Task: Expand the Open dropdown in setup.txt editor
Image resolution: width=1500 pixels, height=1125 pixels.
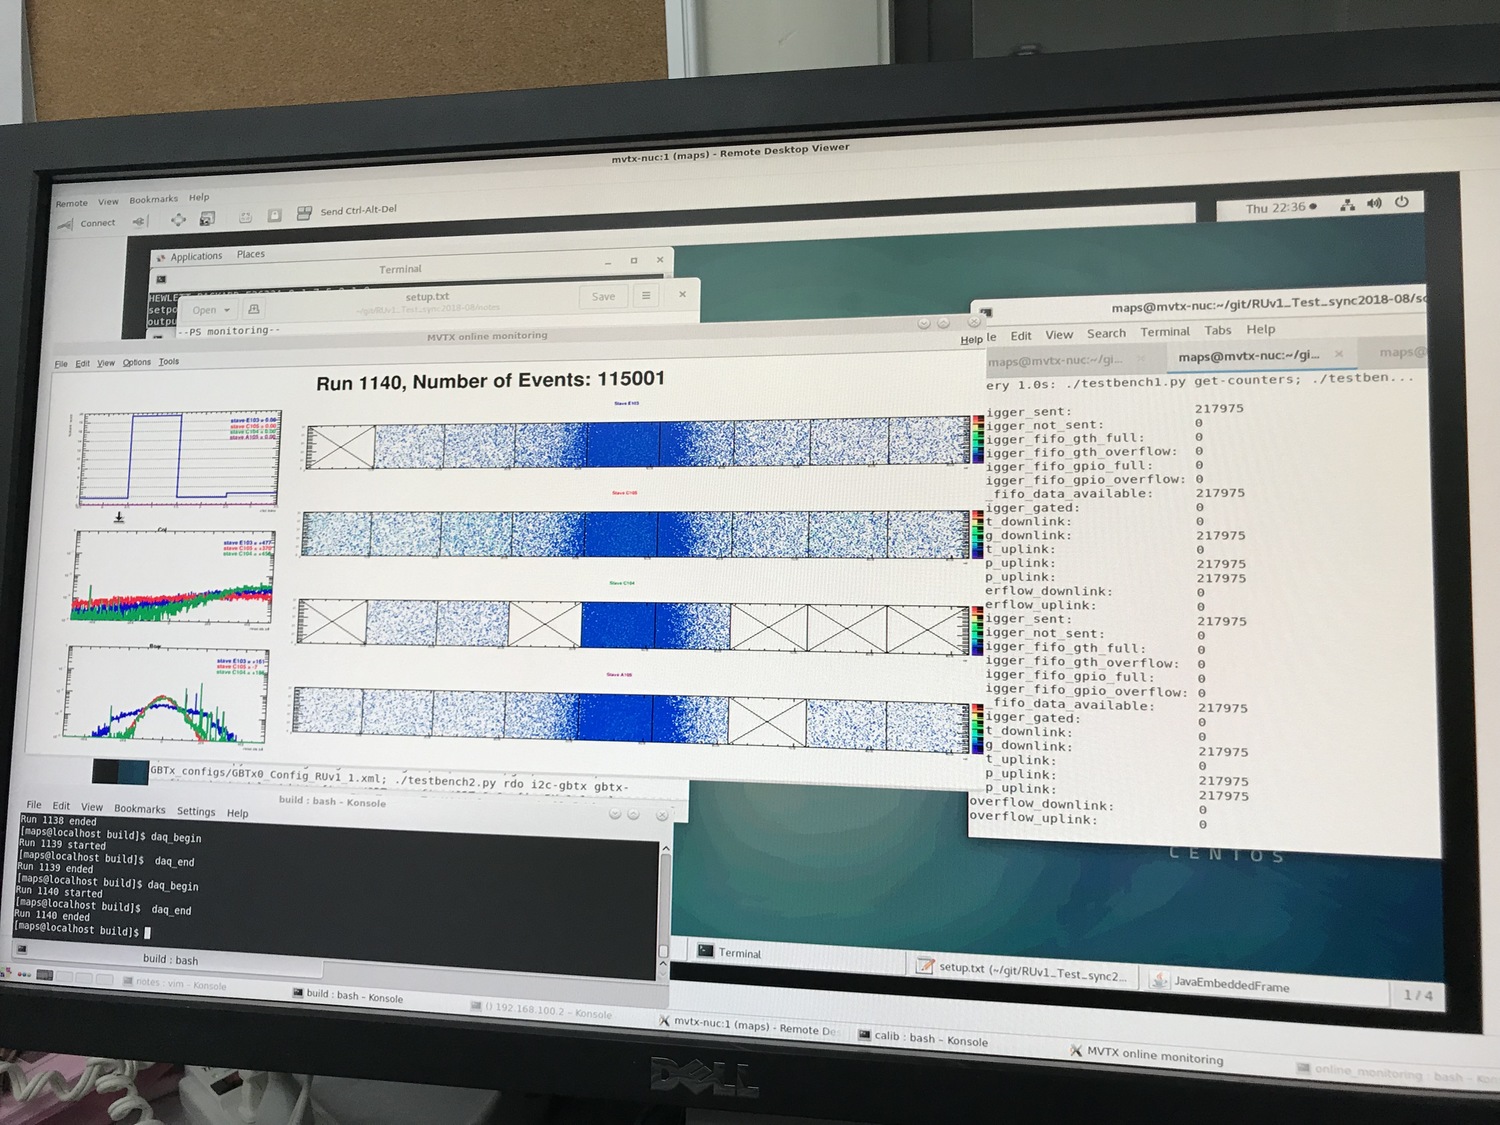Action: tap(210, 310)
